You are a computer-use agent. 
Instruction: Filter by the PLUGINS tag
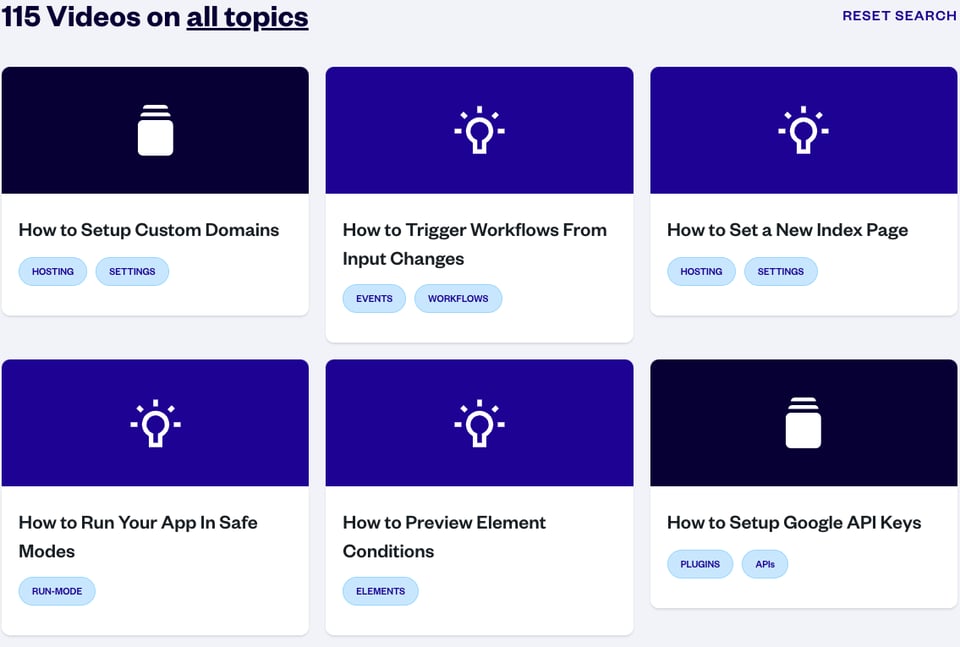[x=700, y=565]
